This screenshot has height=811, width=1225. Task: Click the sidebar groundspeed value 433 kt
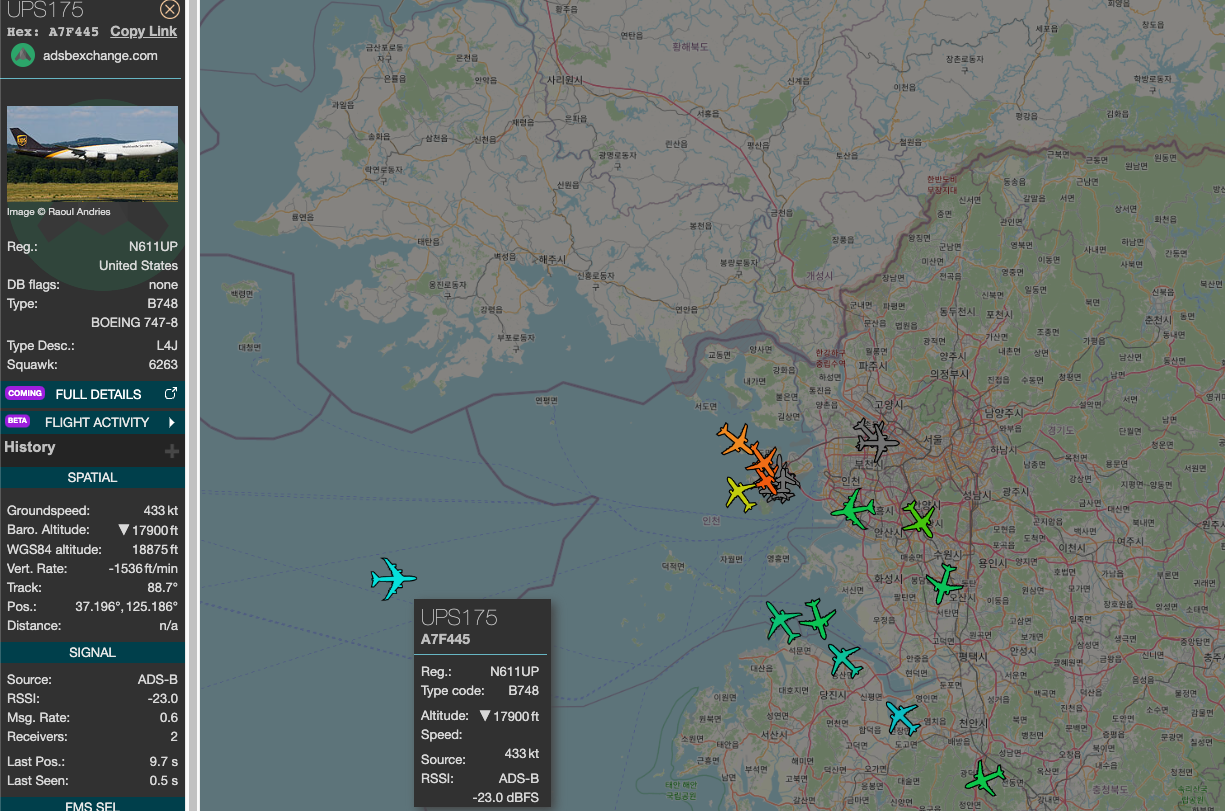pos(160,510)
